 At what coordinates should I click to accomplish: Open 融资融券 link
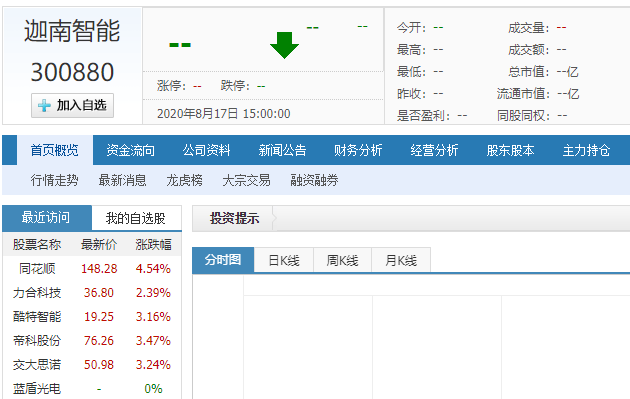click(315, 180)
